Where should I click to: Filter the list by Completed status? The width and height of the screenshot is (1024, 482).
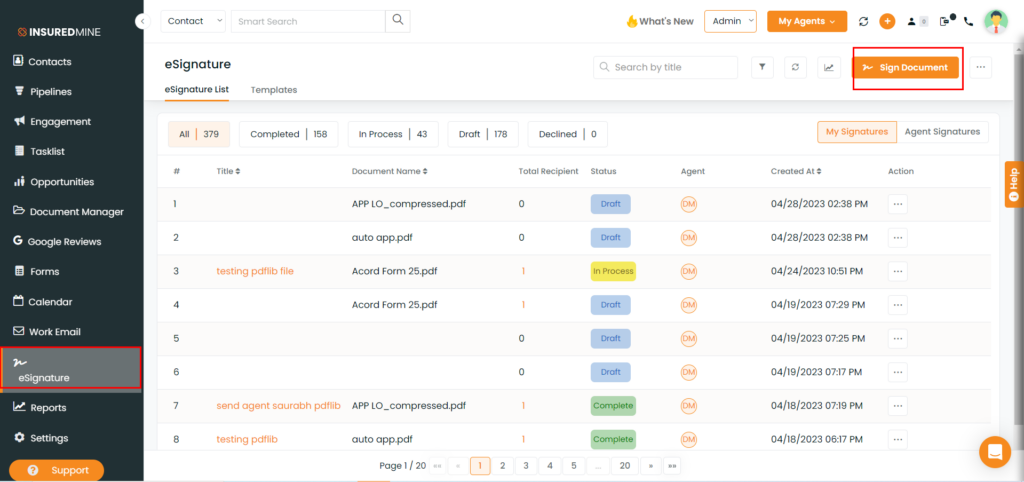pos(289,134)
